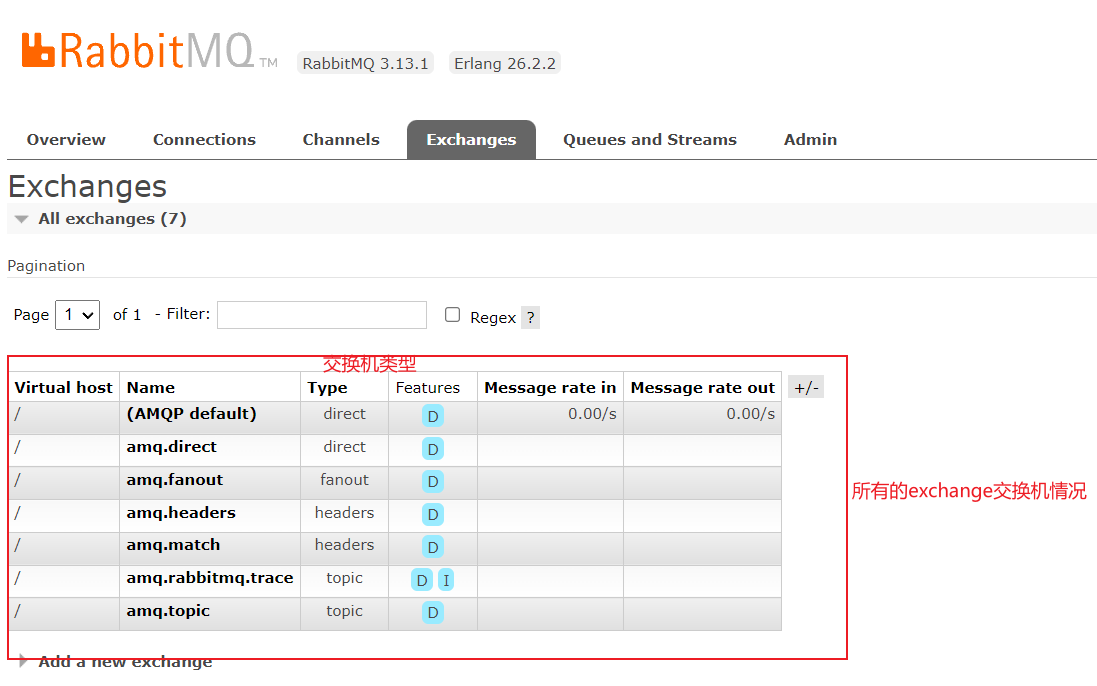Sort by the Virtual host column header

tap(64, 387)
